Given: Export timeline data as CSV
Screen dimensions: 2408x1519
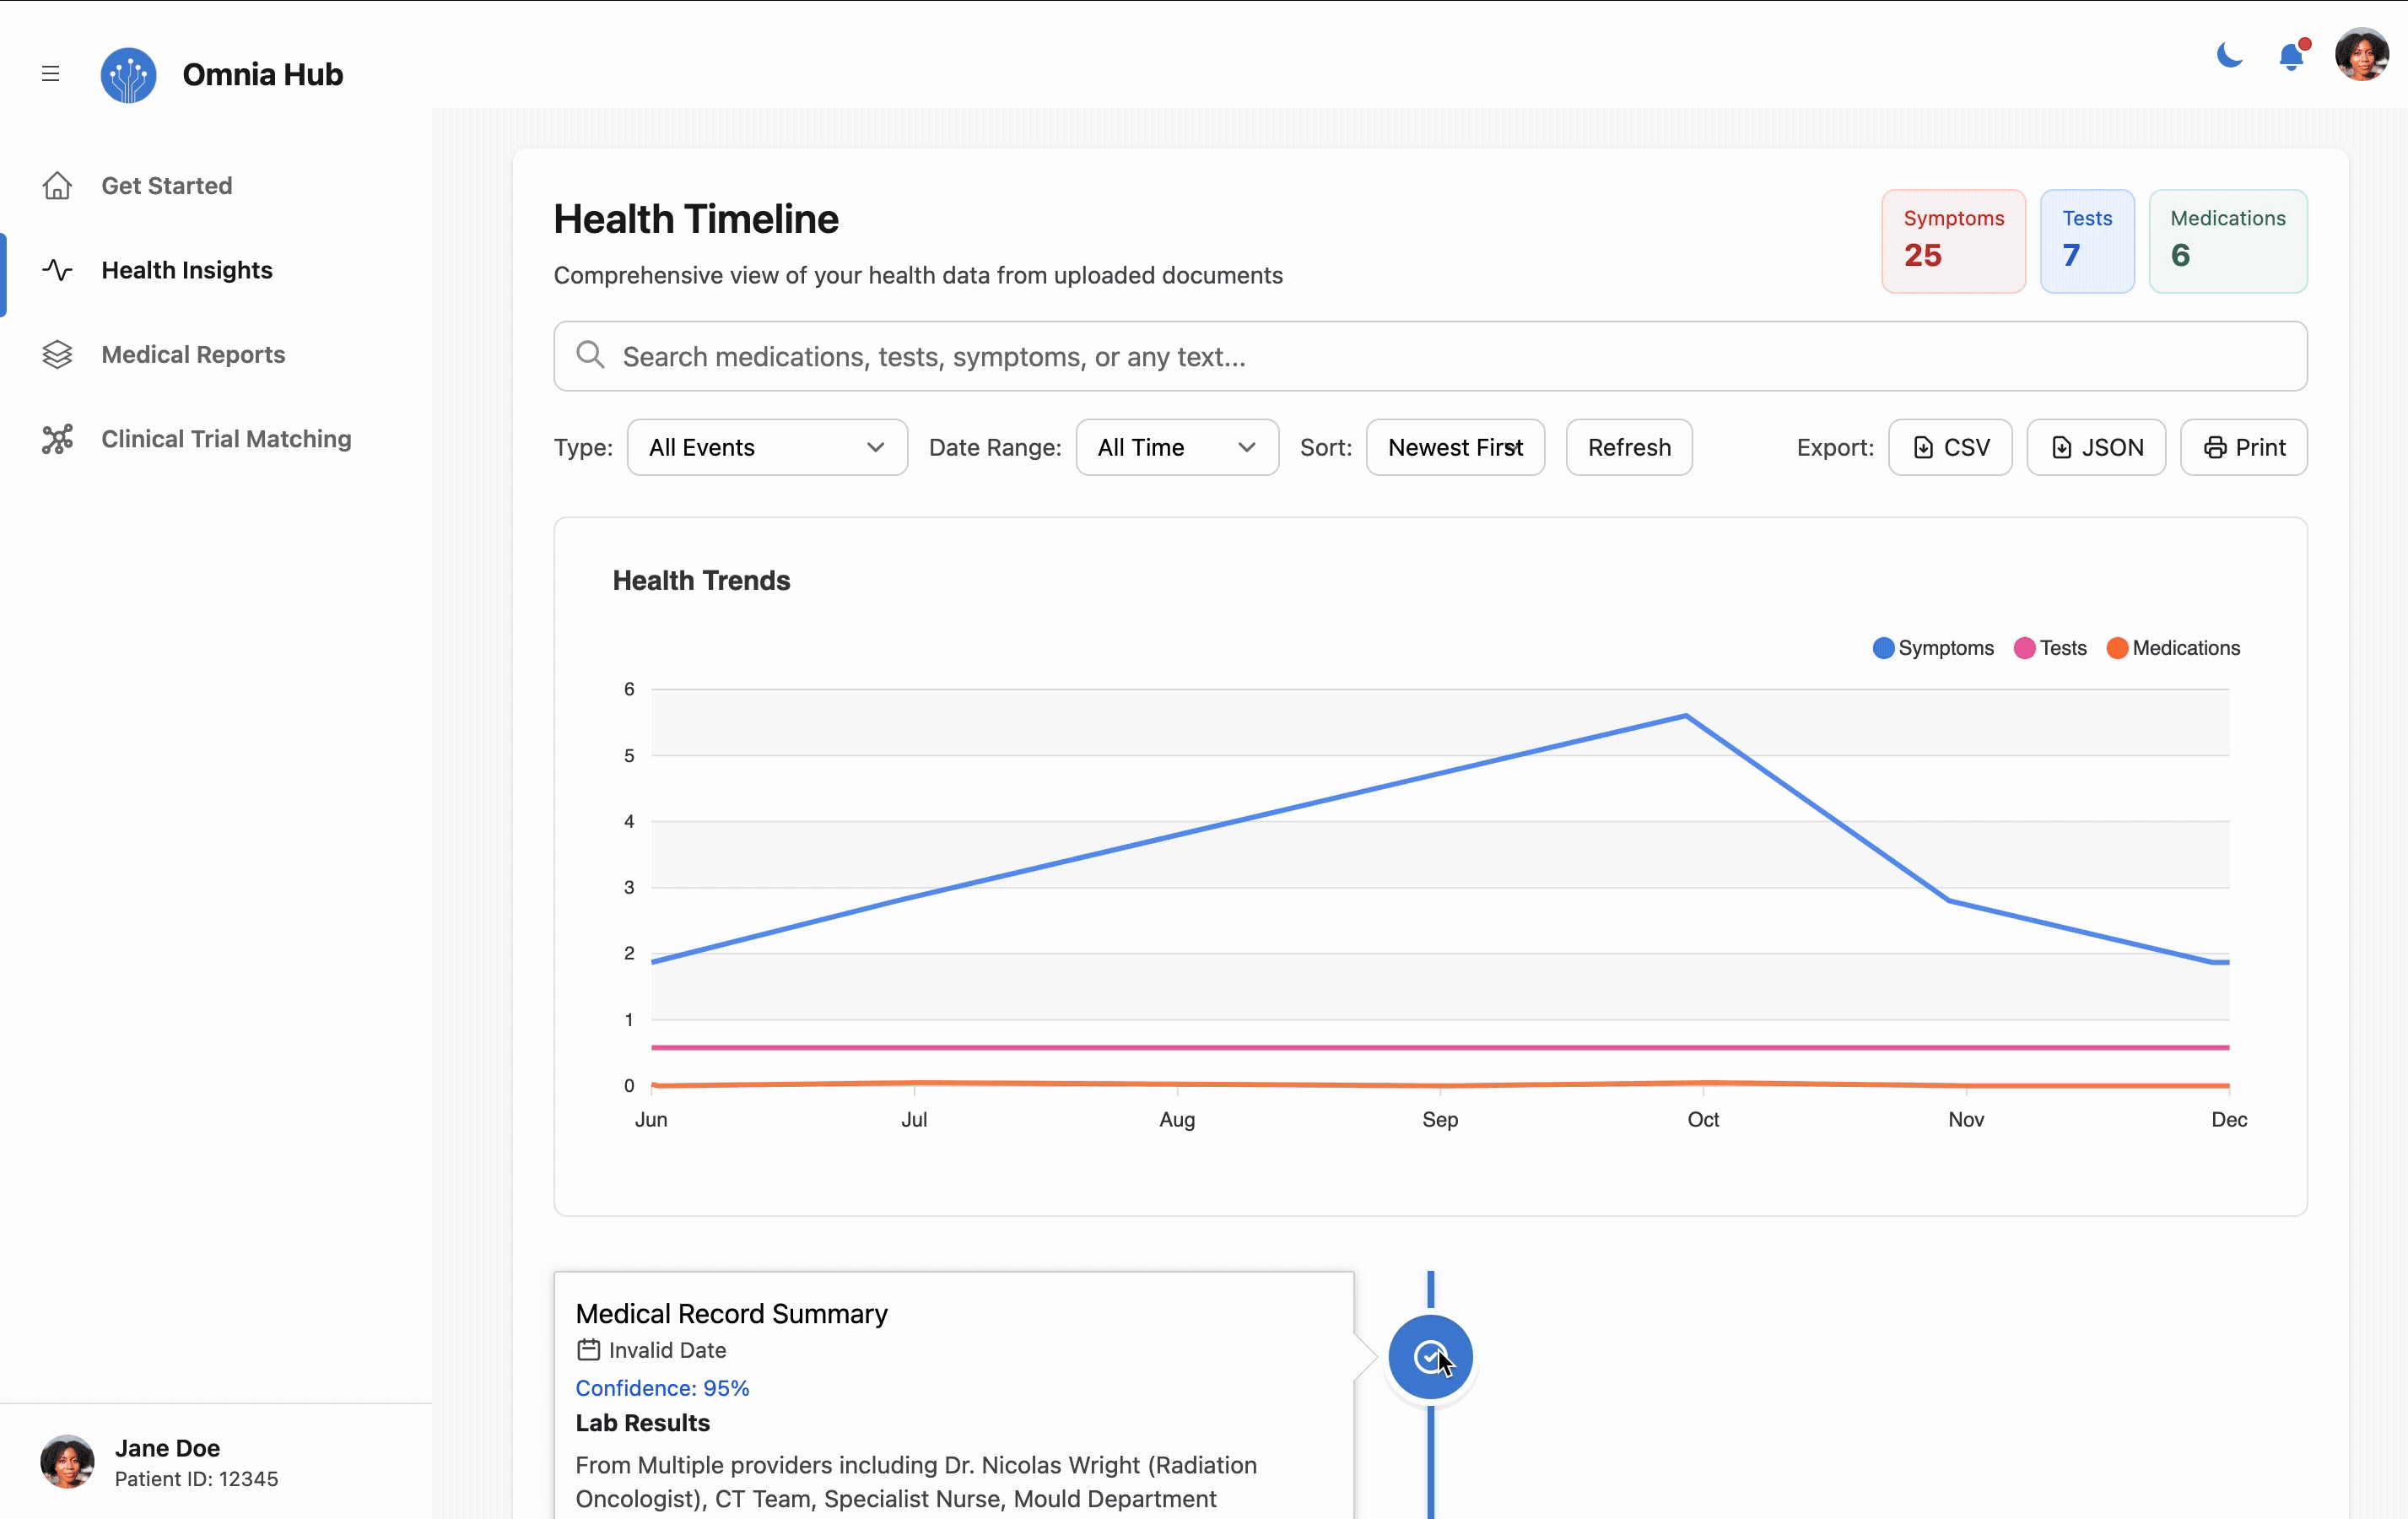Looking at the screenshot, I should 1949,447.
